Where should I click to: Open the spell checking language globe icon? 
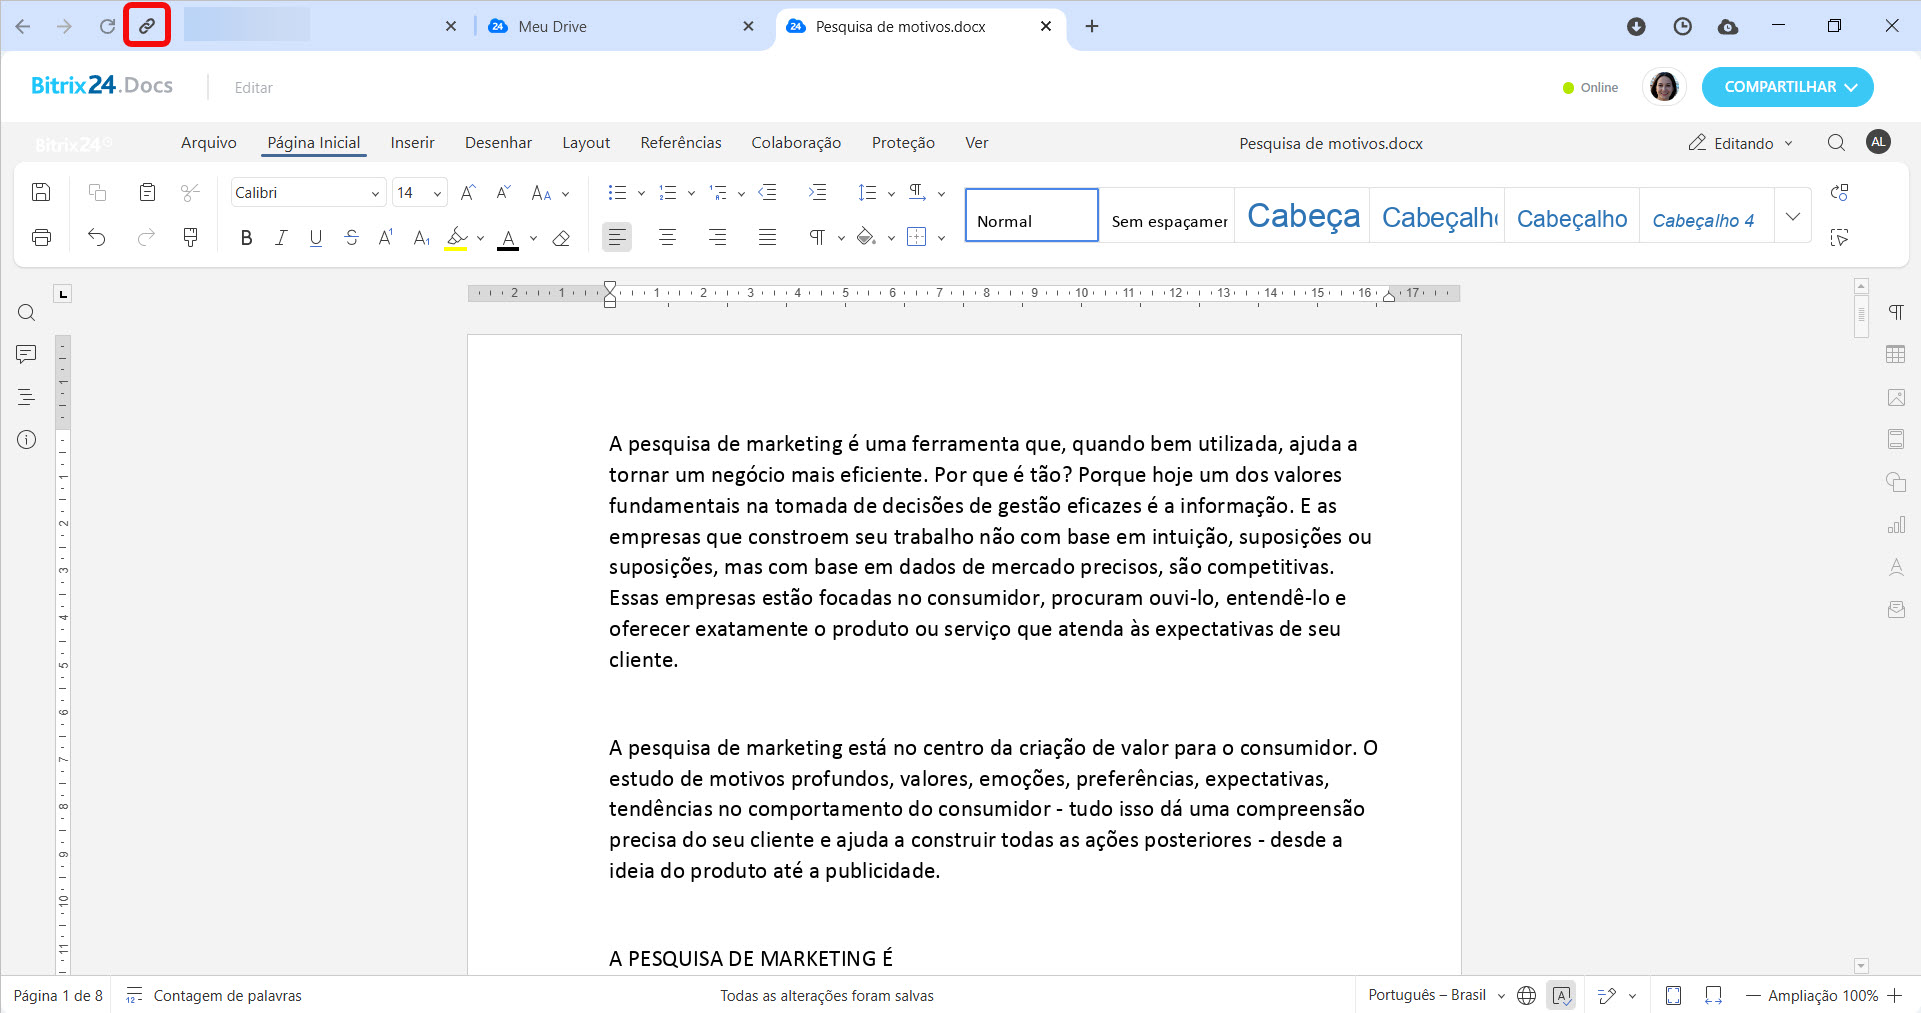[1526, 995]
